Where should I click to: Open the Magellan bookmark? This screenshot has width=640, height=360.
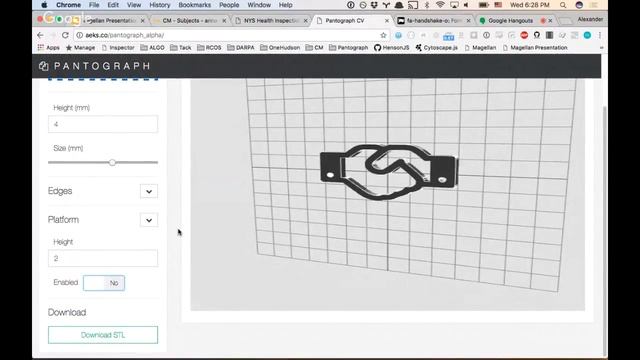480,48
